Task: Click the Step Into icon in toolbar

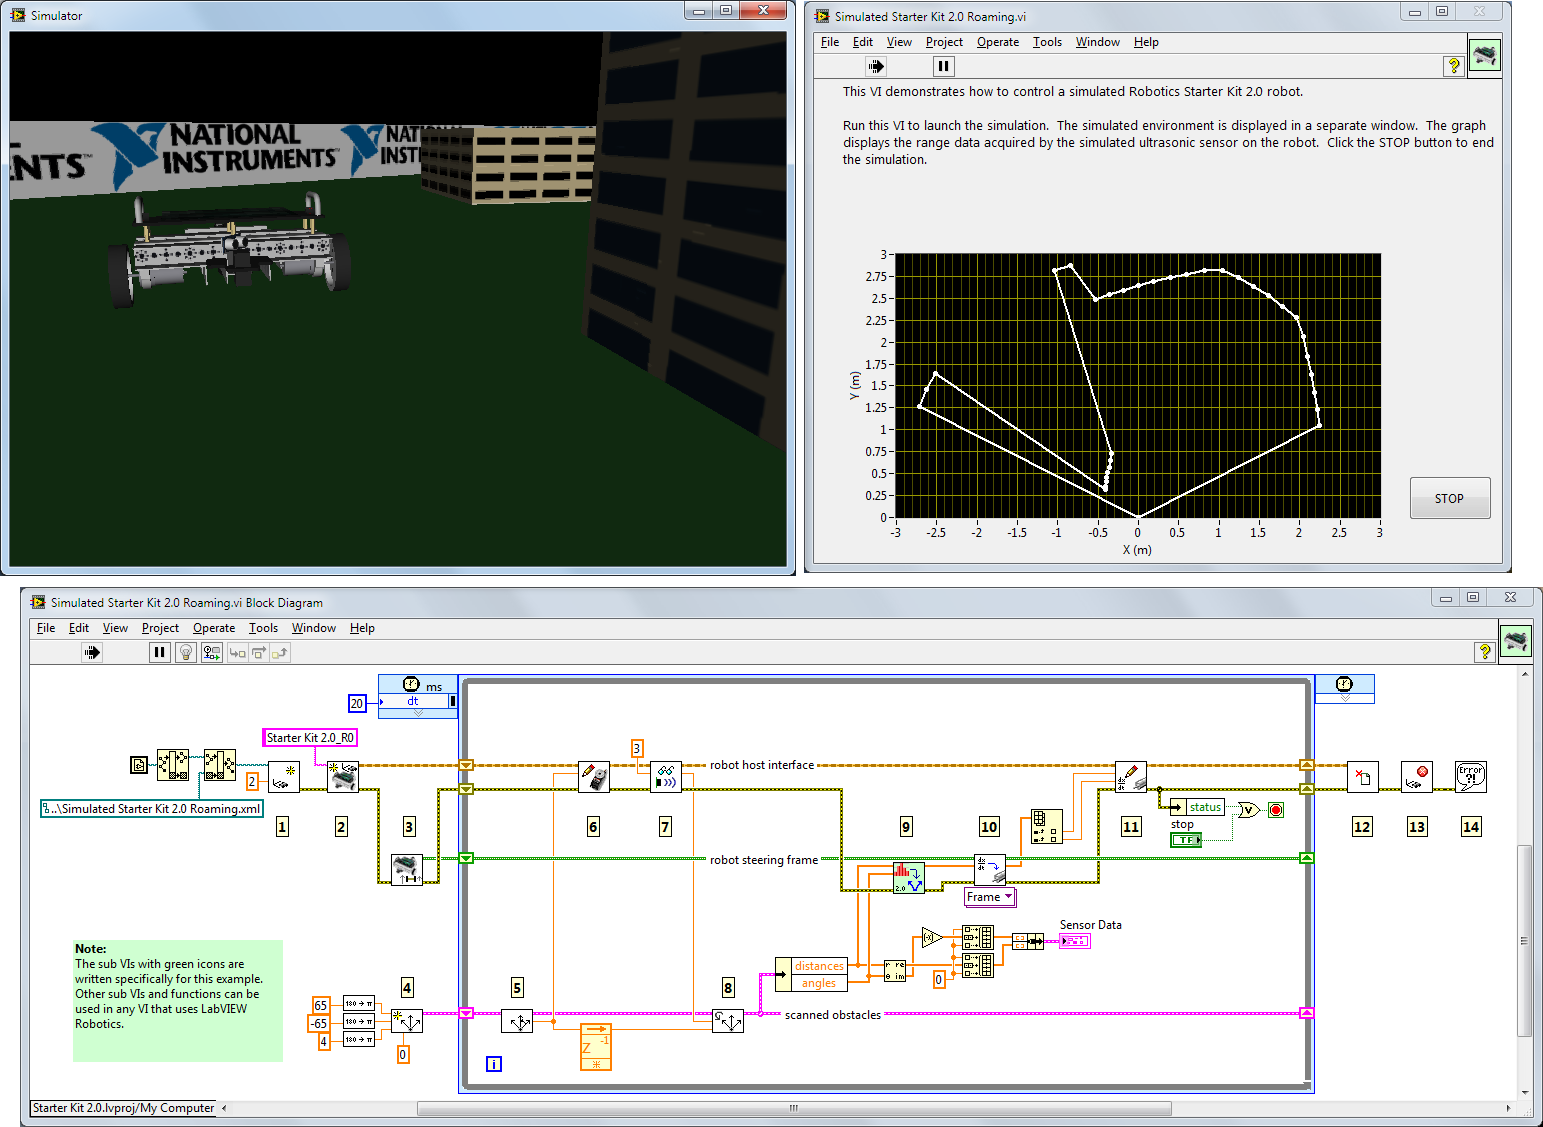Action: pos(238,653)
